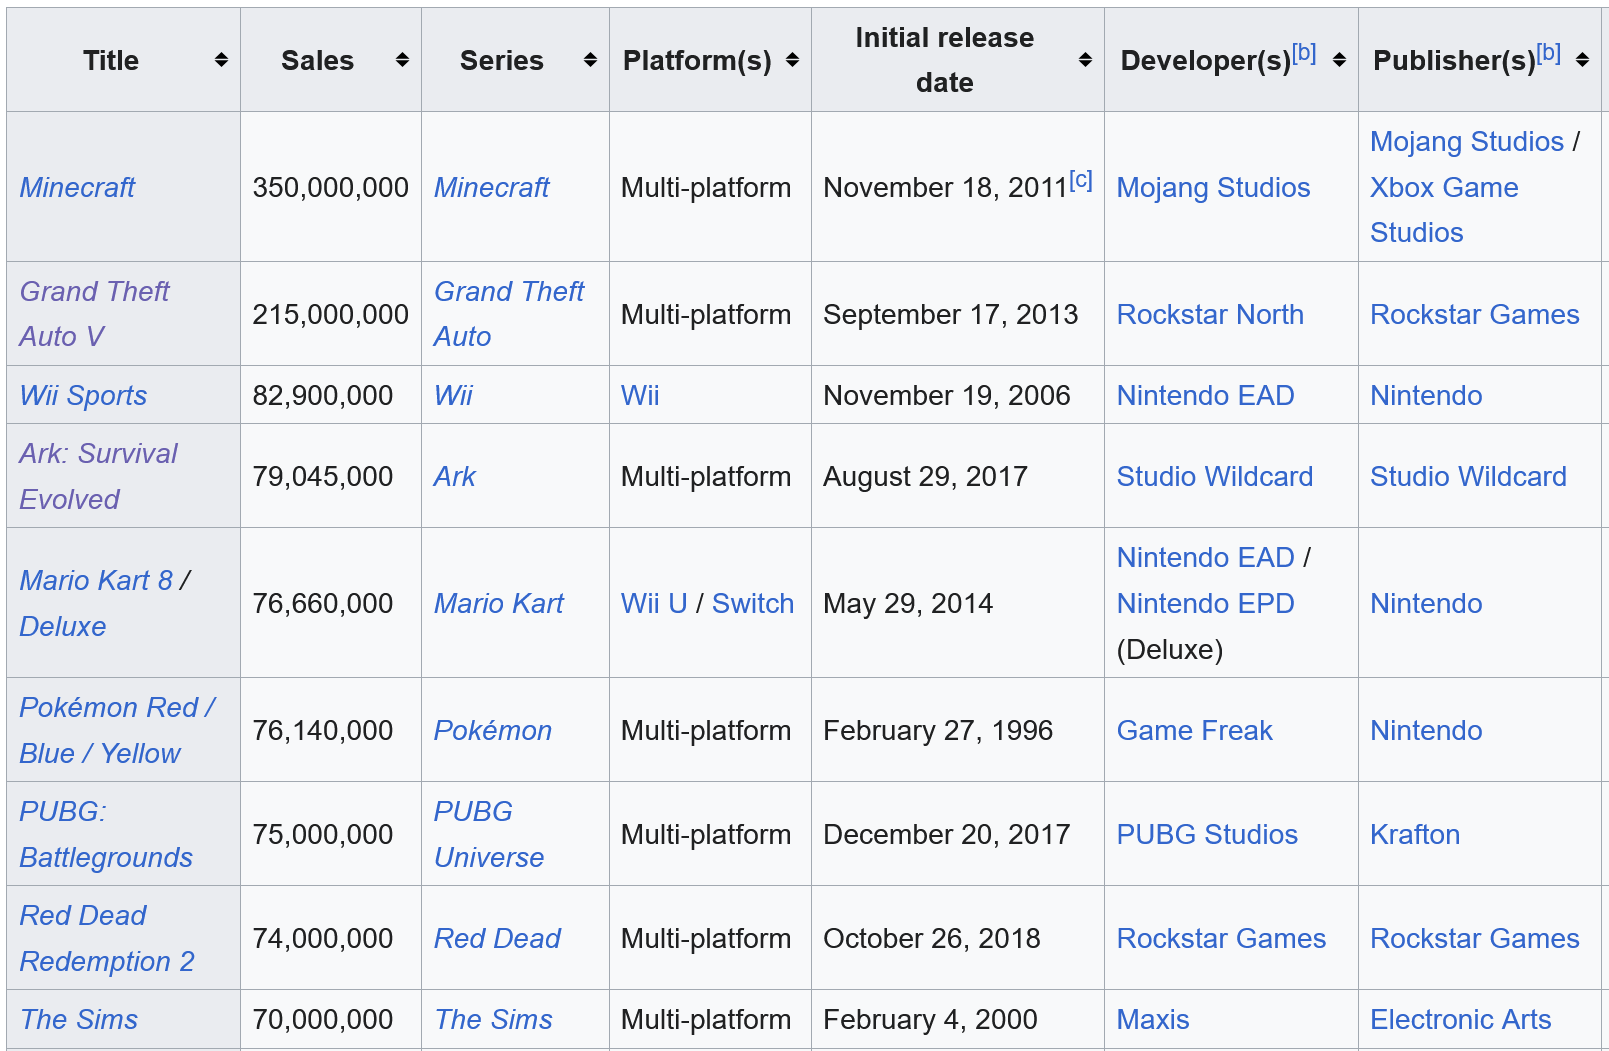The image size is (1609, 1051).
Task: Open the Wii platform link
Action: pyautogui.click(x=640, y=395)
